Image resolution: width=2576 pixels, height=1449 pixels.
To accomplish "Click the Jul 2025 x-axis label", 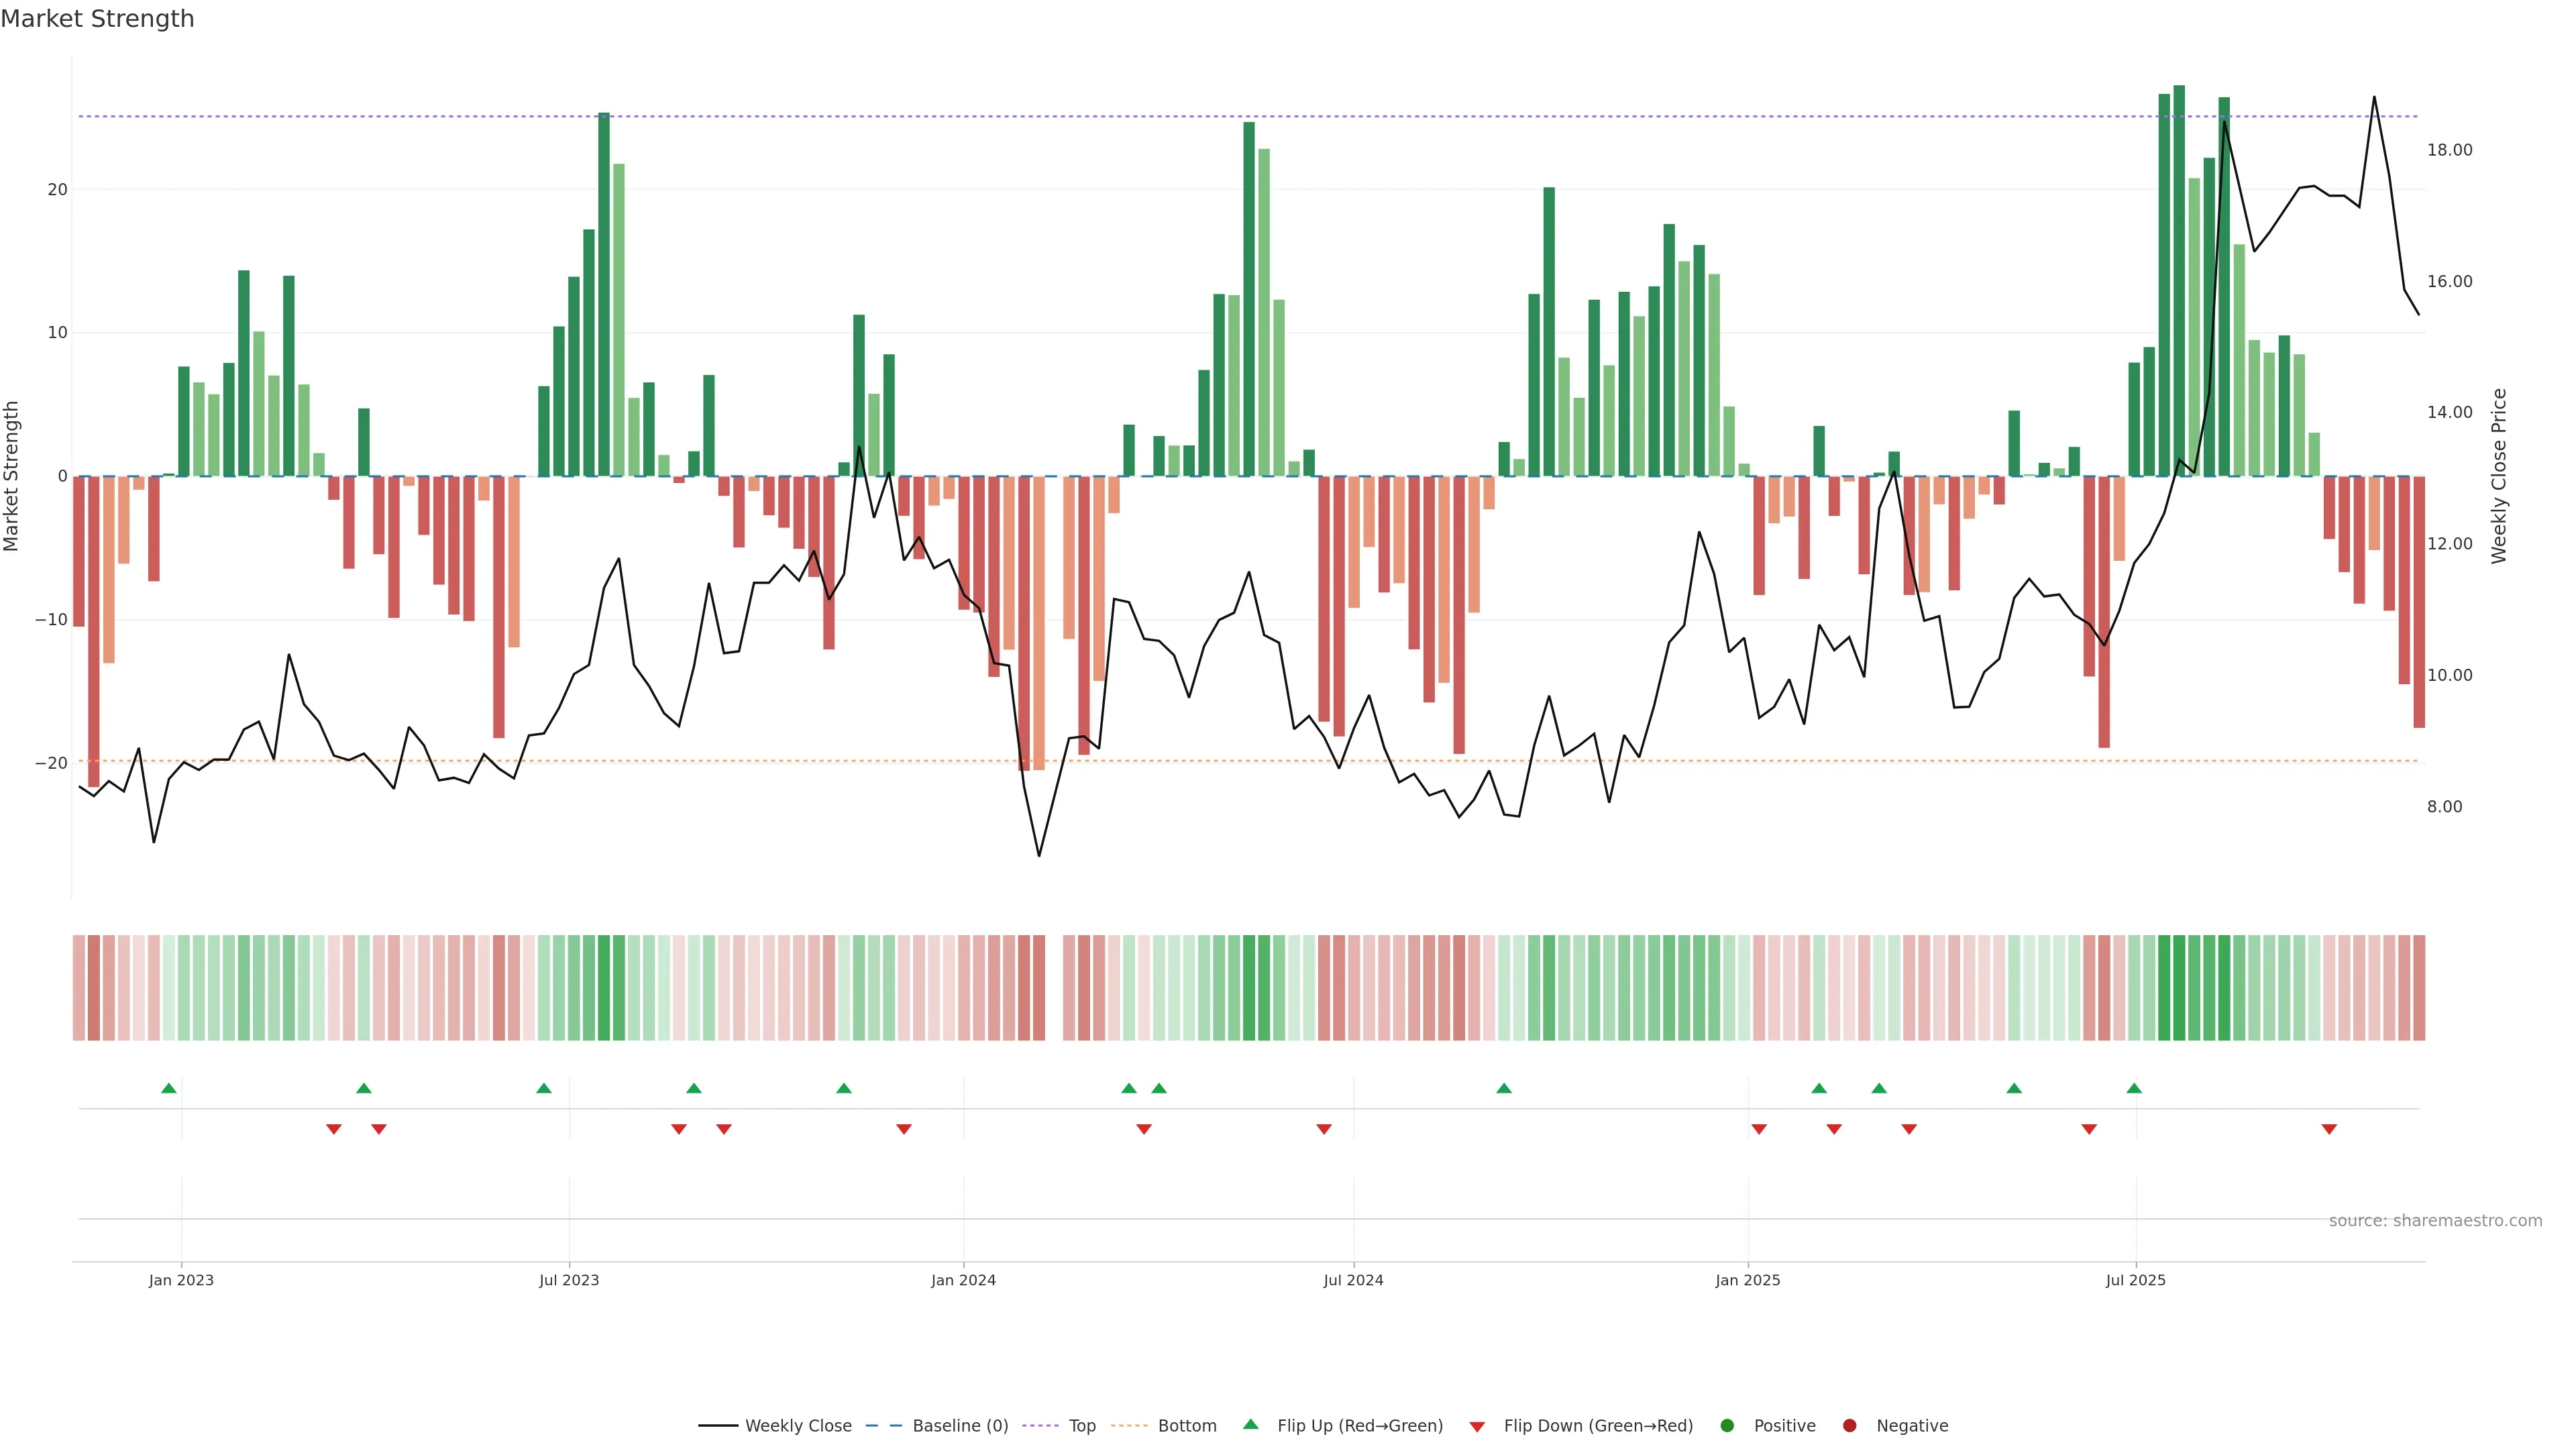I will click(2135, 1280).
